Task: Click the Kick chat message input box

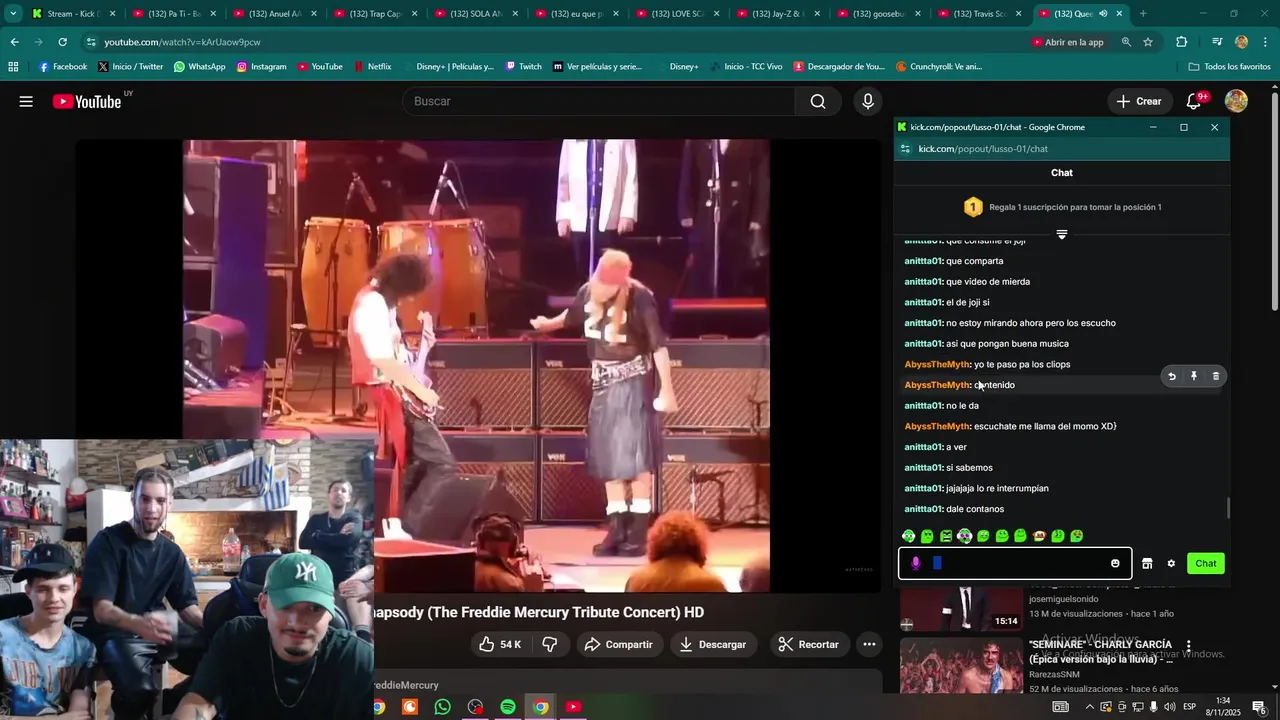Action: click(x=1015, y=563)
